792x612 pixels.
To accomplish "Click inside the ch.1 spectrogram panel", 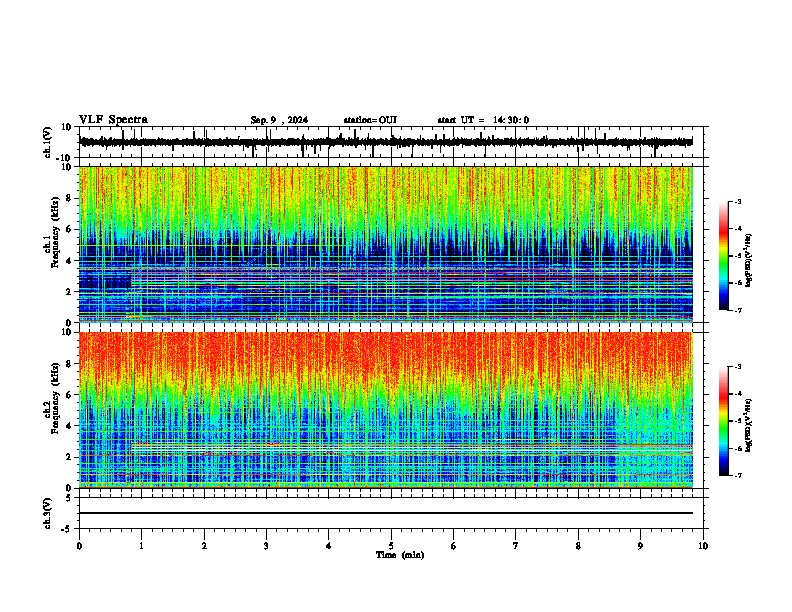I will [386, 244].
